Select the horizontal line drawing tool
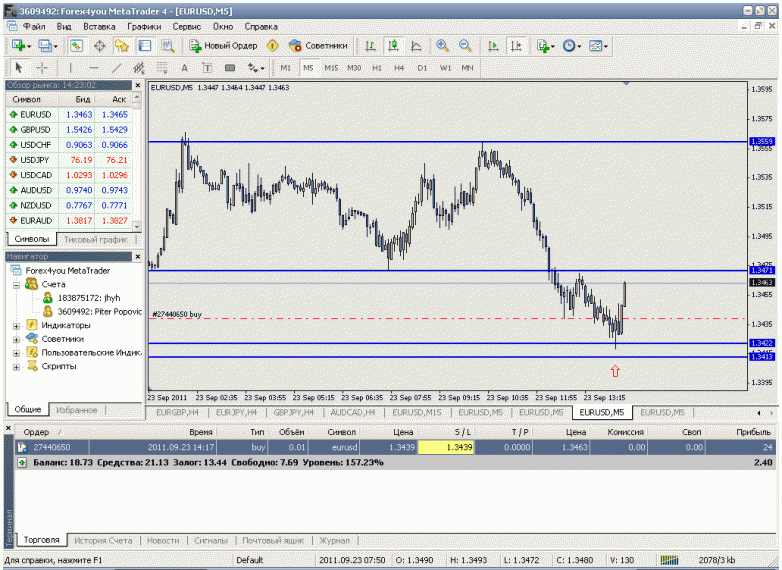This screenshot has height=570, width=782. coord(93,68)
